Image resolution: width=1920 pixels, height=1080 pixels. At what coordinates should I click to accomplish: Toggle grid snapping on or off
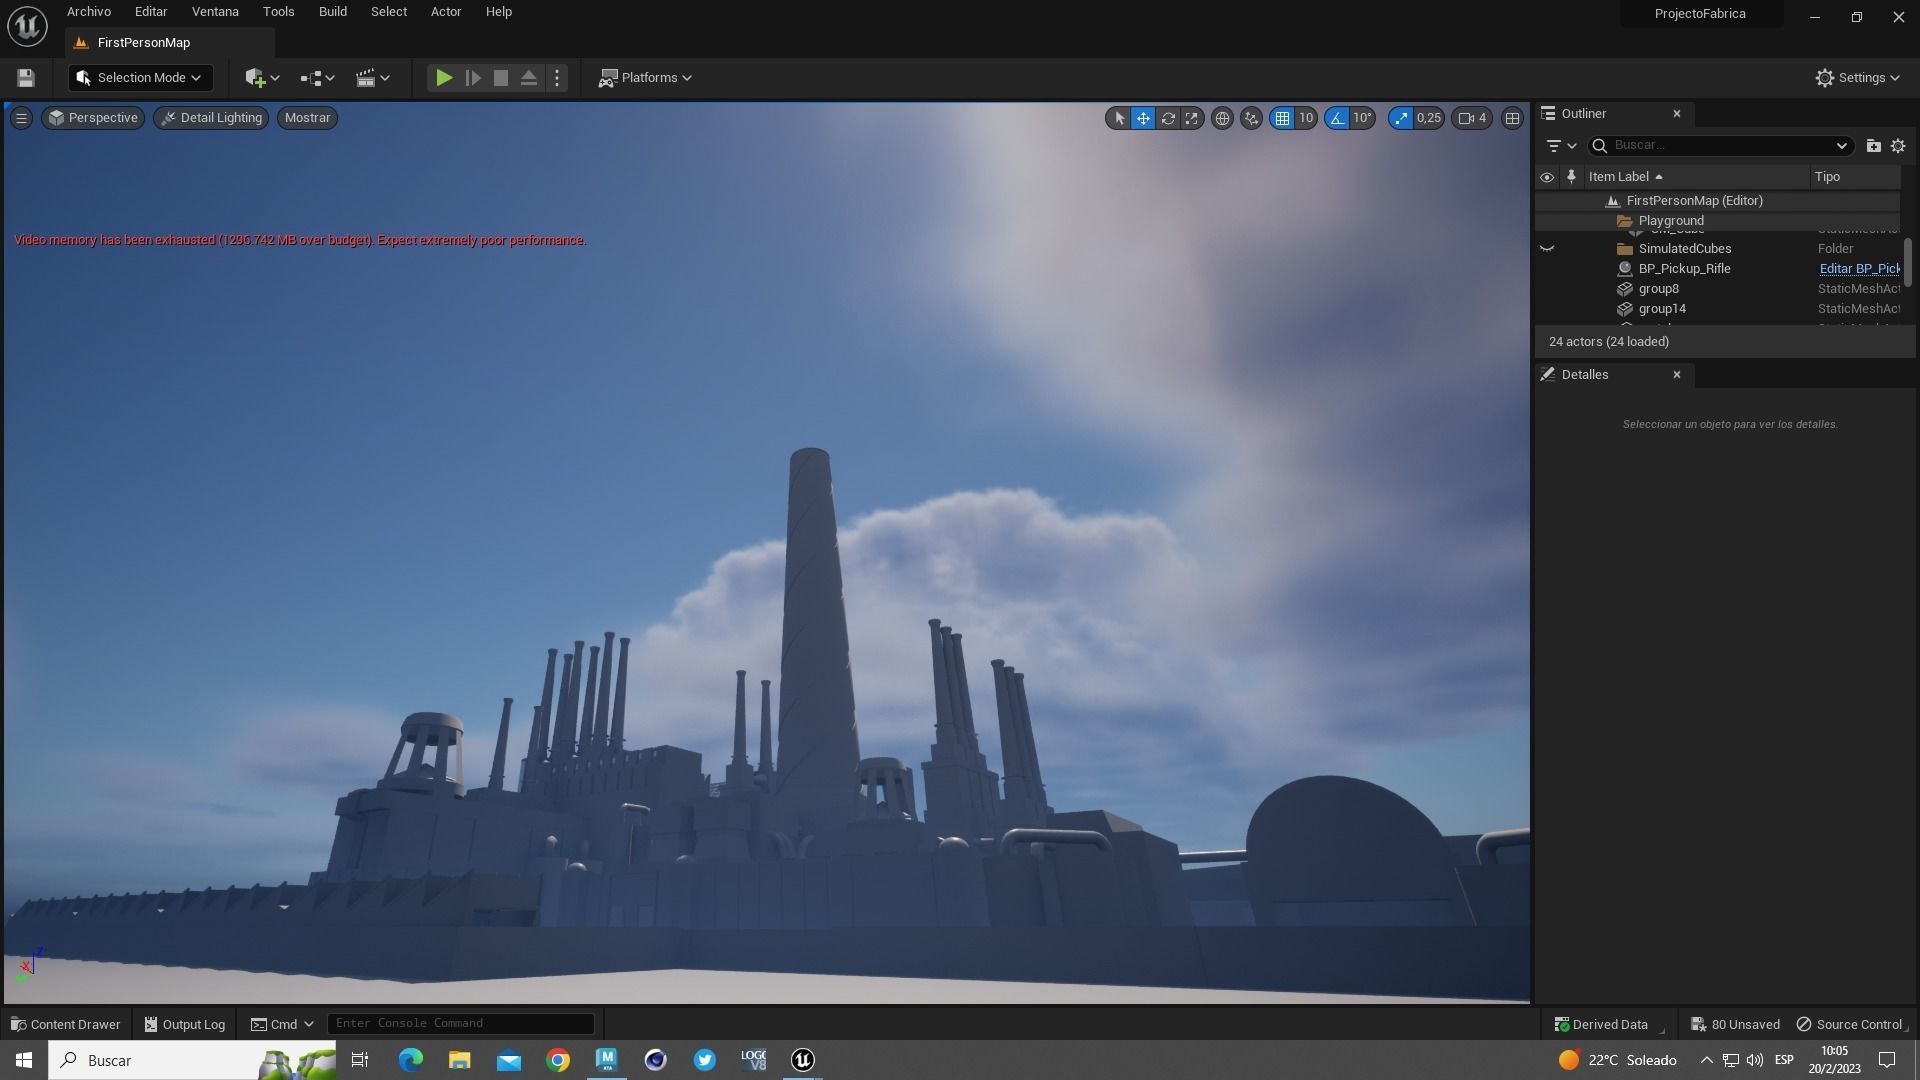click(1282, 118)
